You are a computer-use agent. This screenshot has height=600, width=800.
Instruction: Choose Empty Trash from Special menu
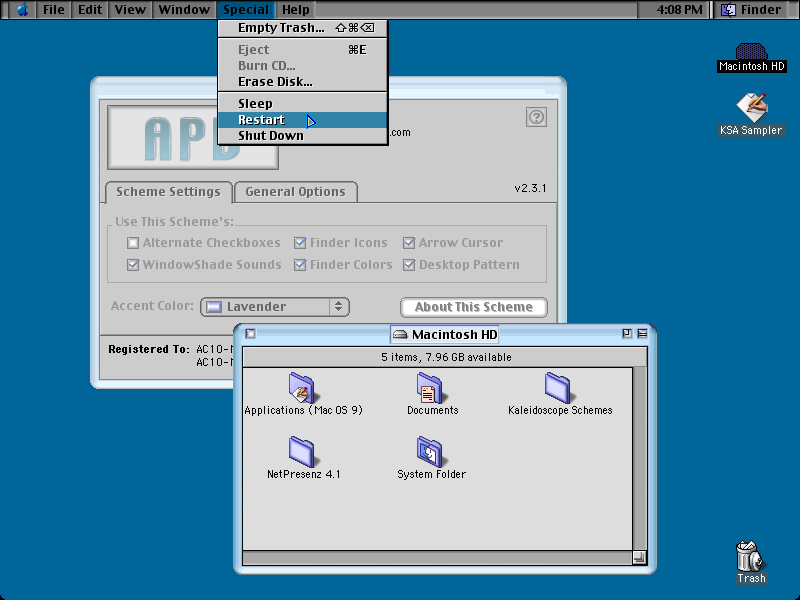(303, 28)
